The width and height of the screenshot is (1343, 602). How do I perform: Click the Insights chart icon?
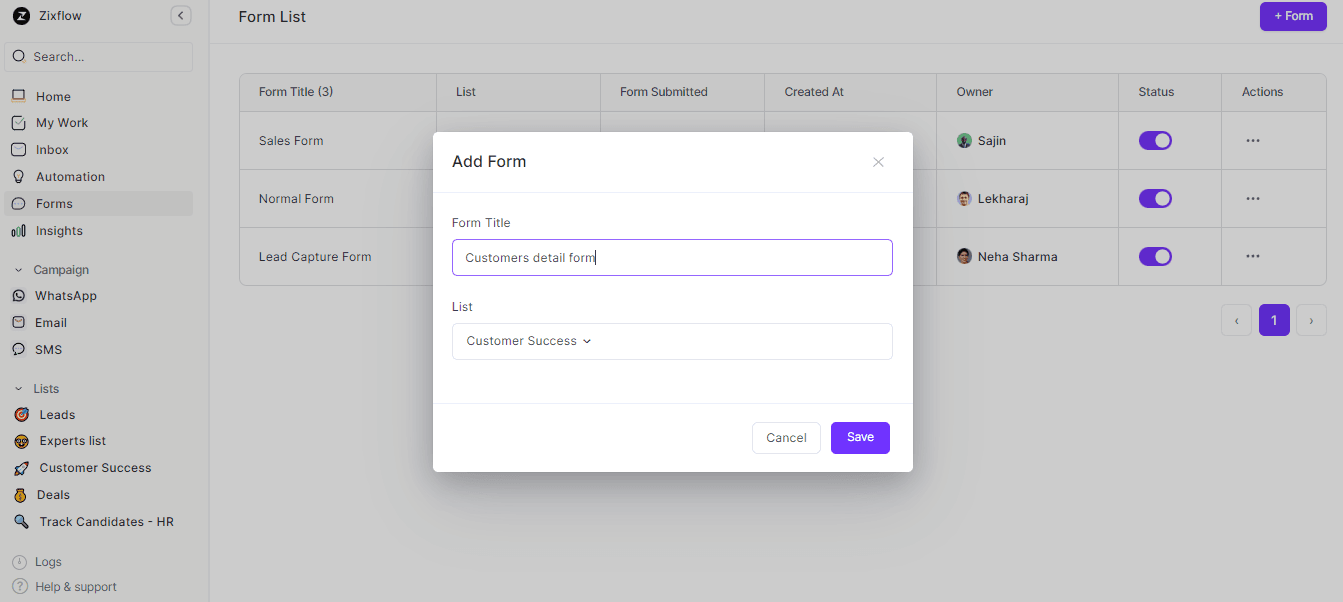18,231
